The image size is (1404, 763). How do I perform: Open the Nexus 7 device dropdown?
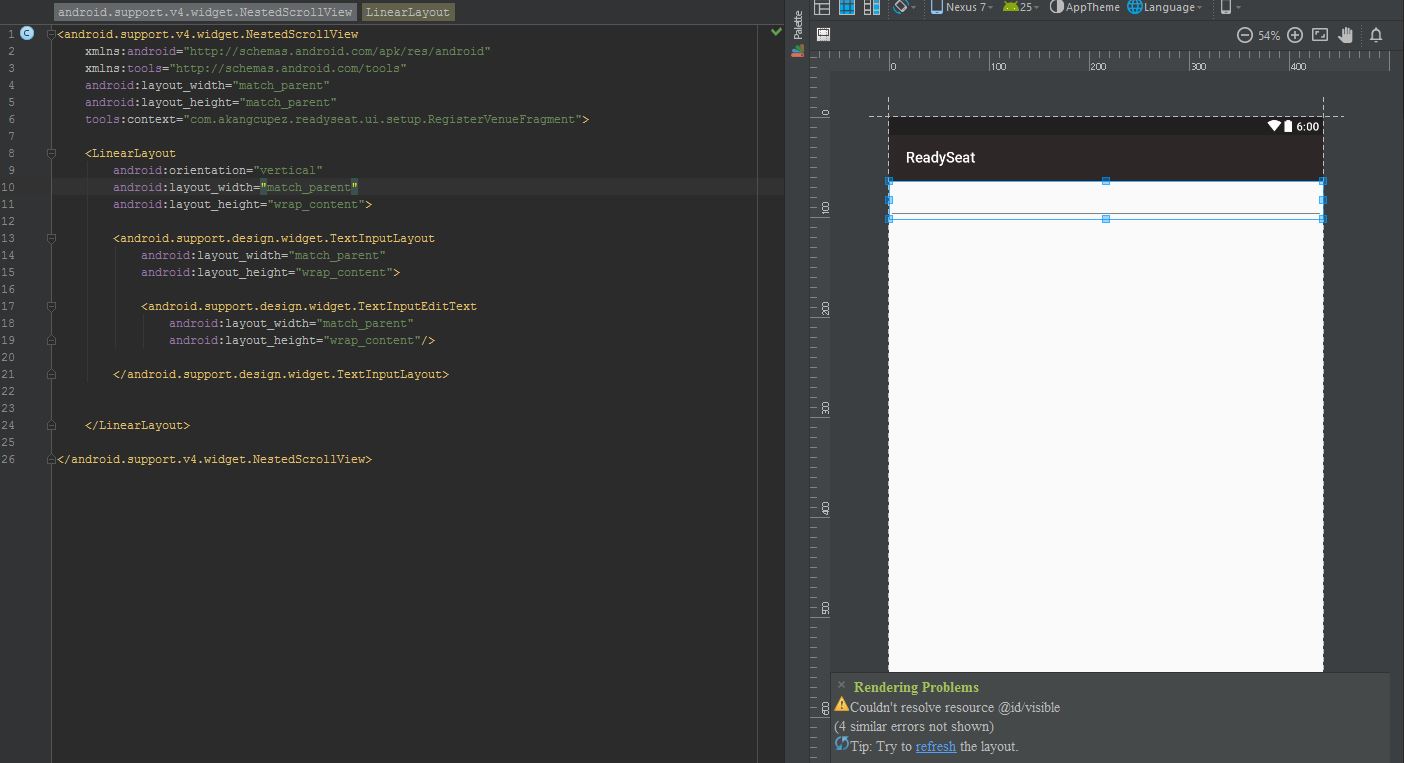962,7
